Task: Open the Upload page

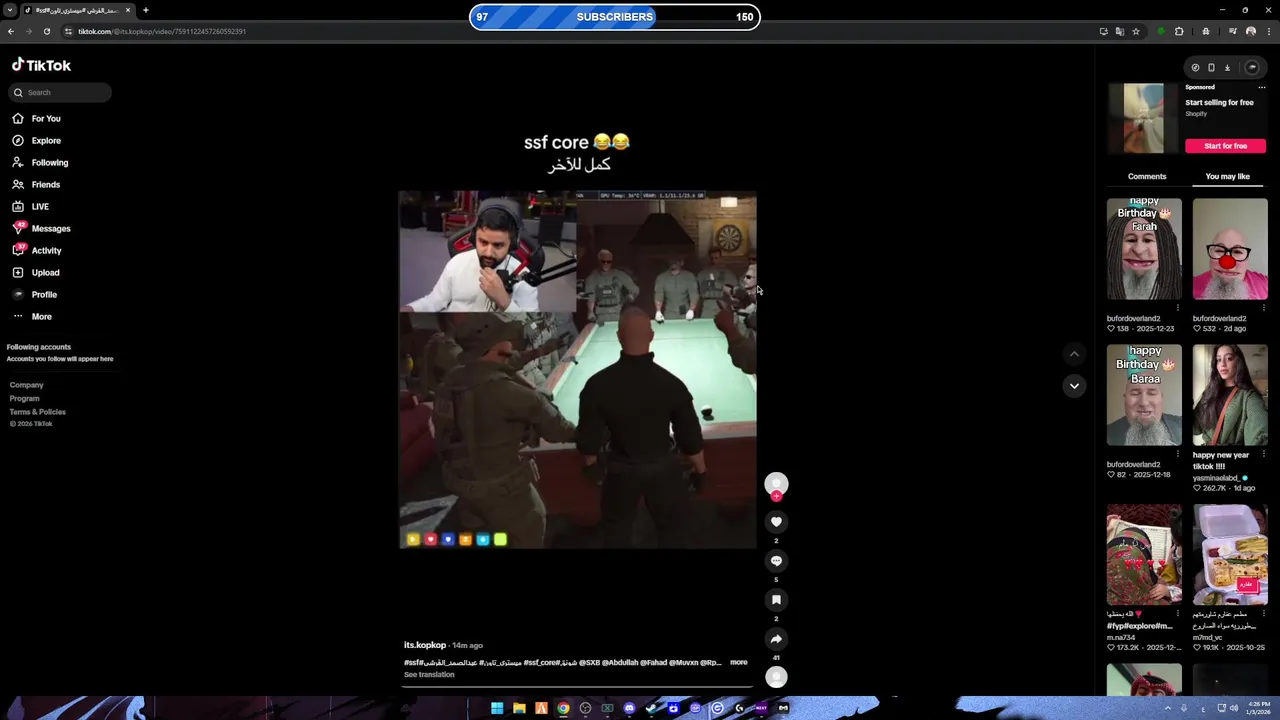Action: [x=36, y=272]
